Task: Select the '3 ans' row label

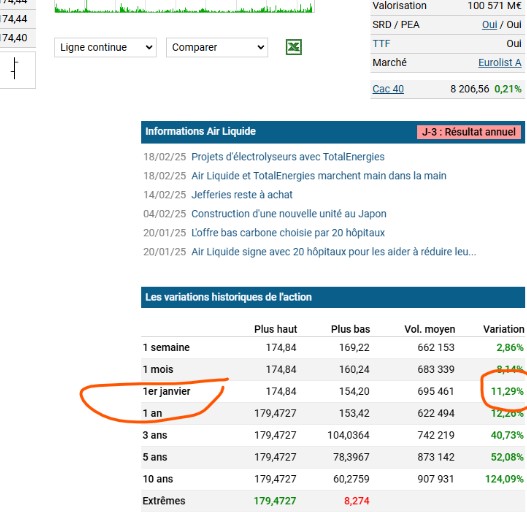Action: click(155, 435)
